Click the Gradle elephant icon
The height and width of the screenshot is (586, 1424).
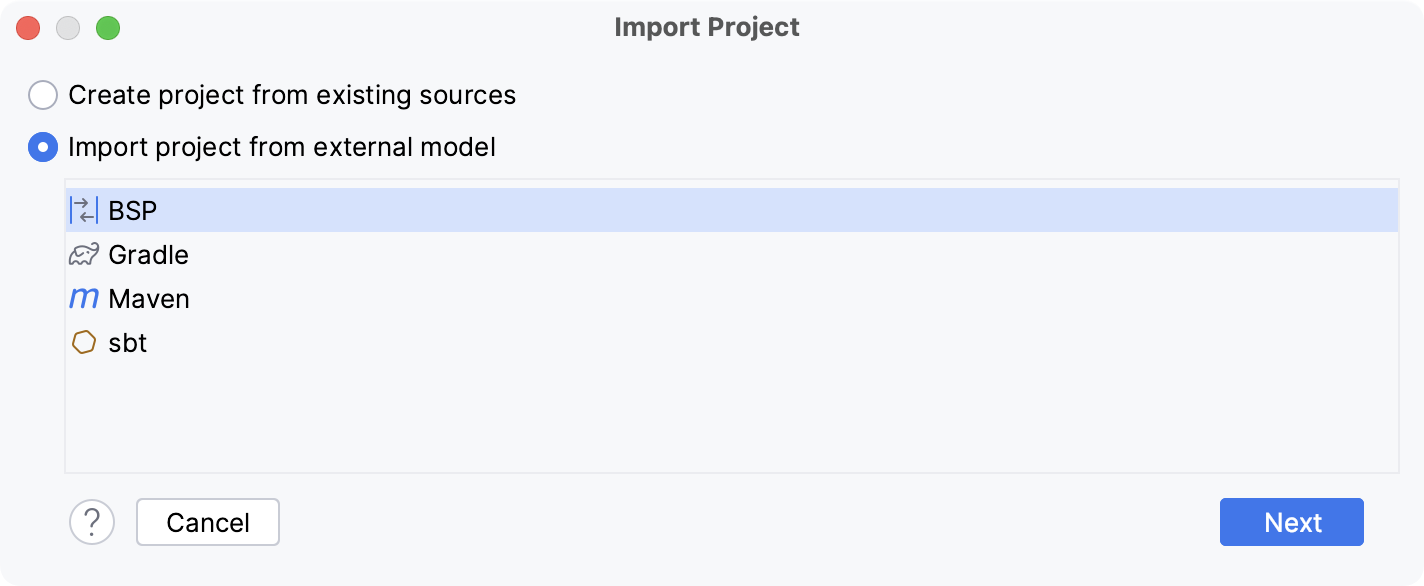tap(84, 254)
